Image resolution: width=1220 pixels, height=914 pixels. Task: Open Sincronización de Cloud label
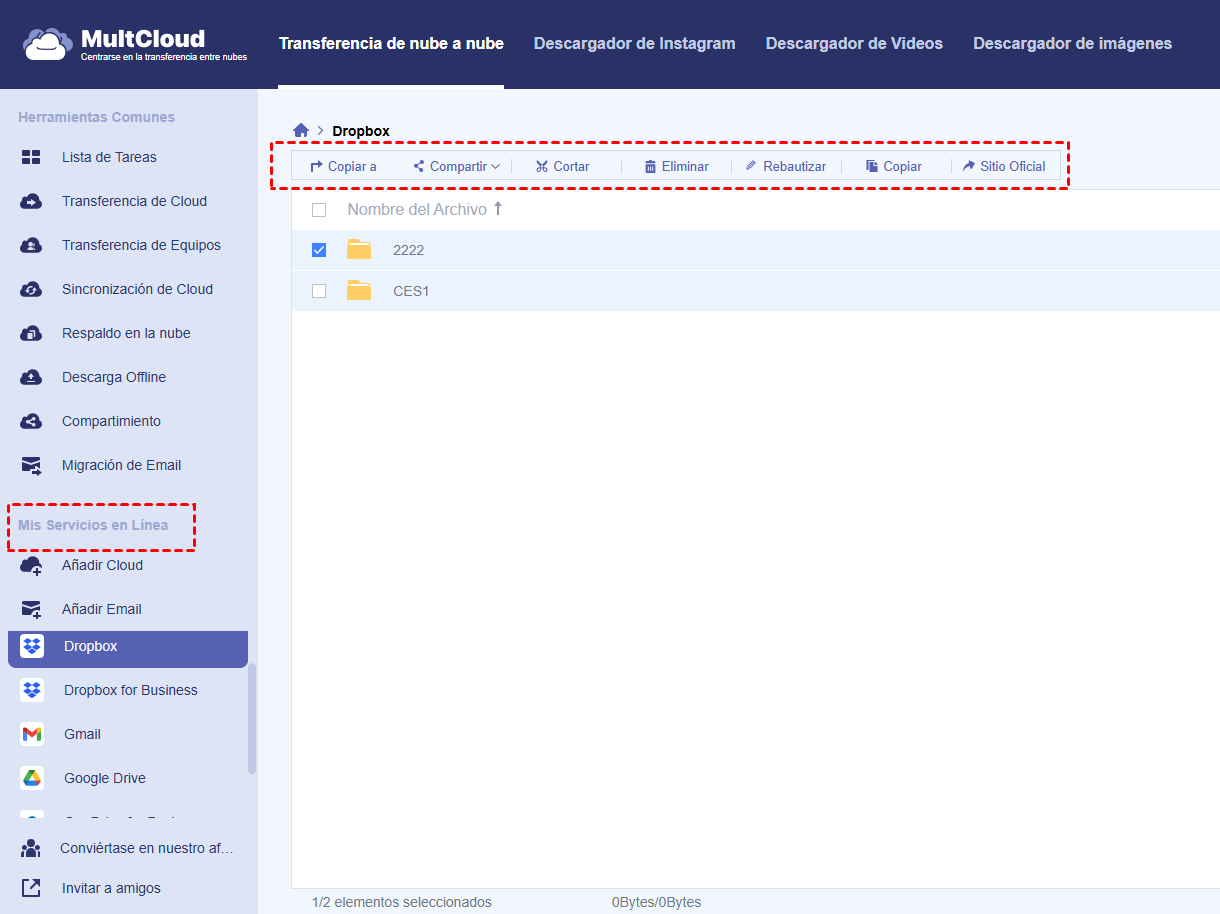pos(137,289)
